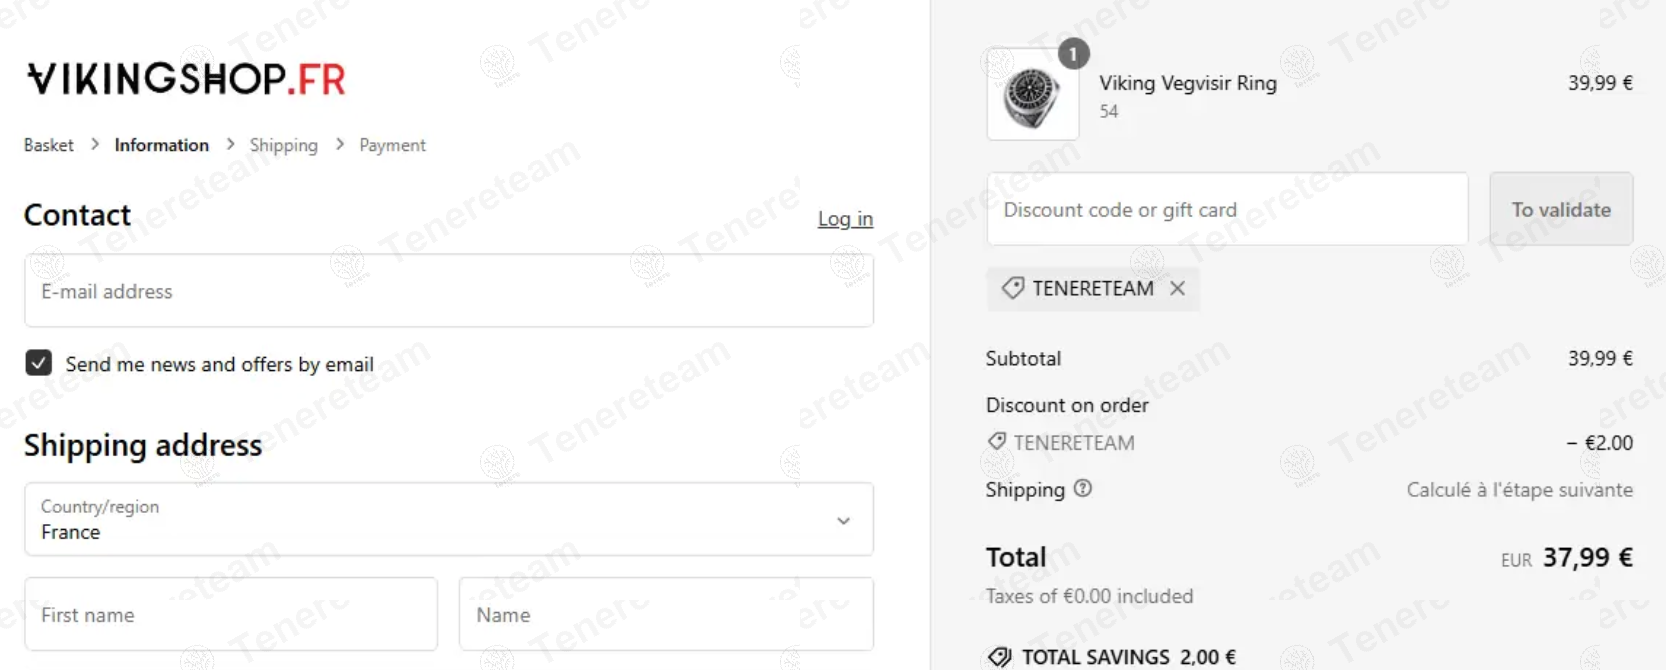Select the Payment breadcrumb step

pos(392,146)
